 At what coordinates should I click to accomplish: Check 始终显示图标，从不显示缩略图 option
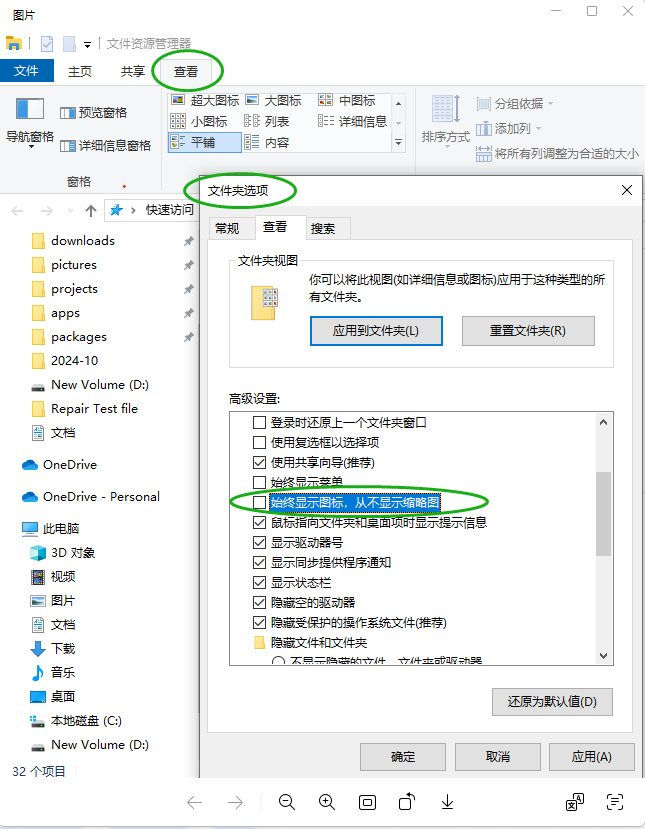tap(259, 502)
